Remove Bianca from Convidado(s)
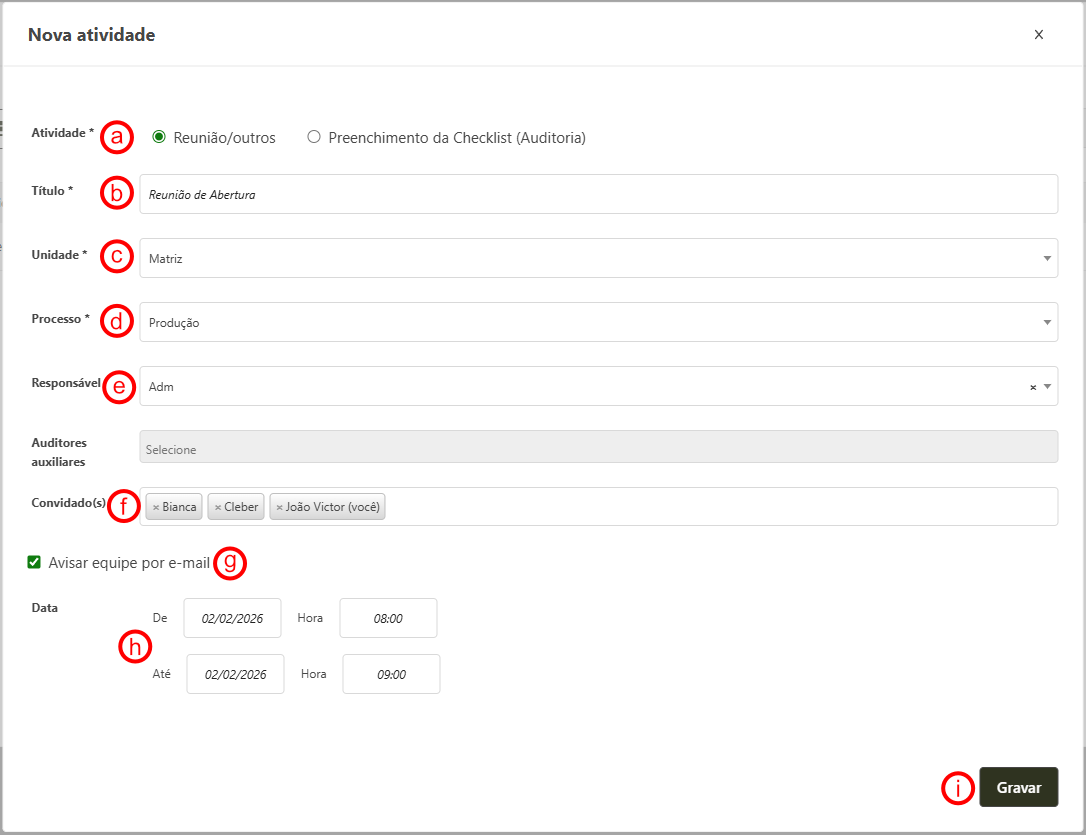Viewport: 1086px width, 835px height. click(156, 508)
